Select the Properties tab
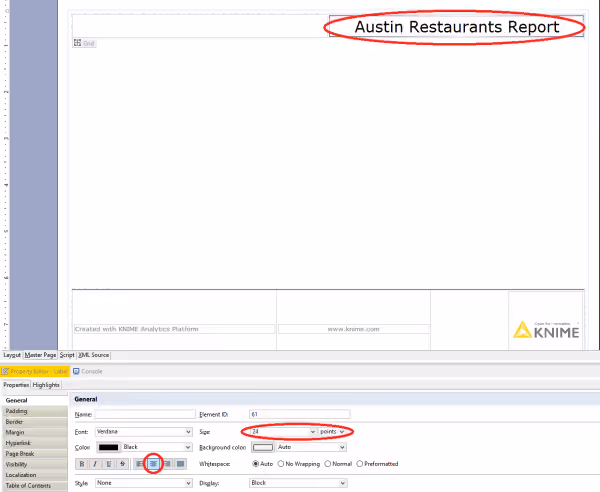This screenshot has width=600, height=492. point(16,385)
